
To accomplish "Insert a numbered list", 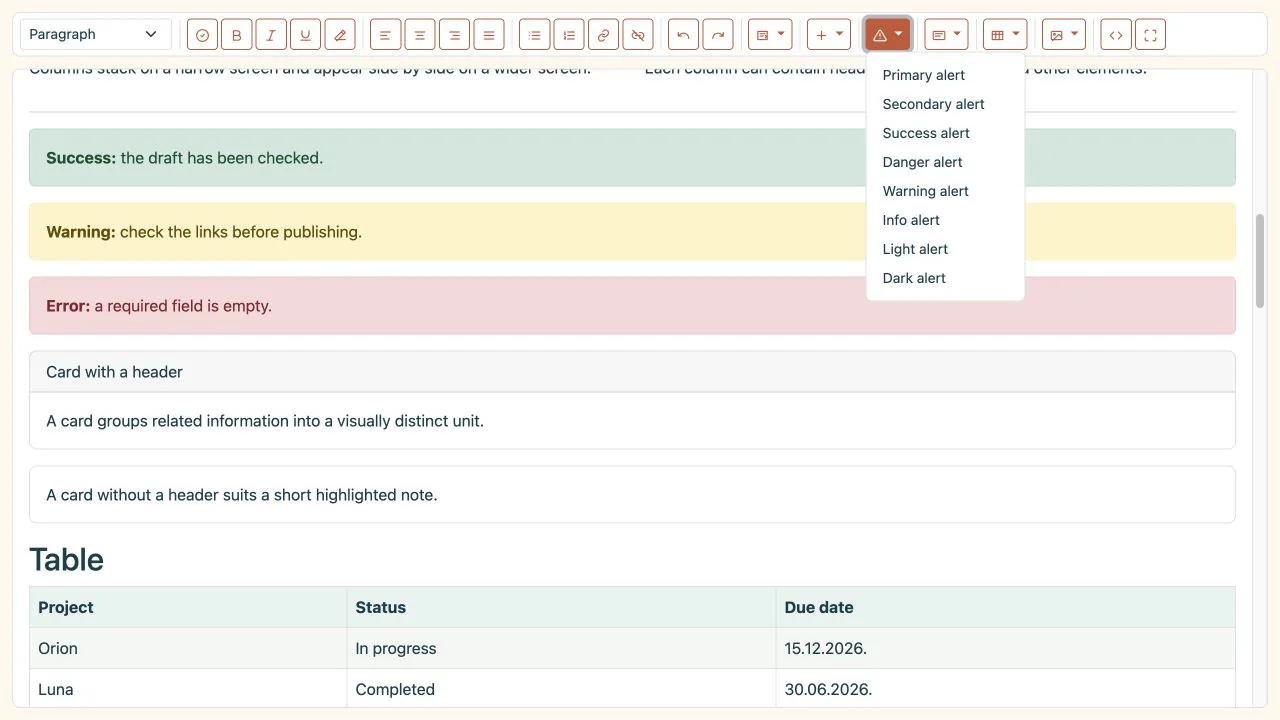I will point(569,35).
